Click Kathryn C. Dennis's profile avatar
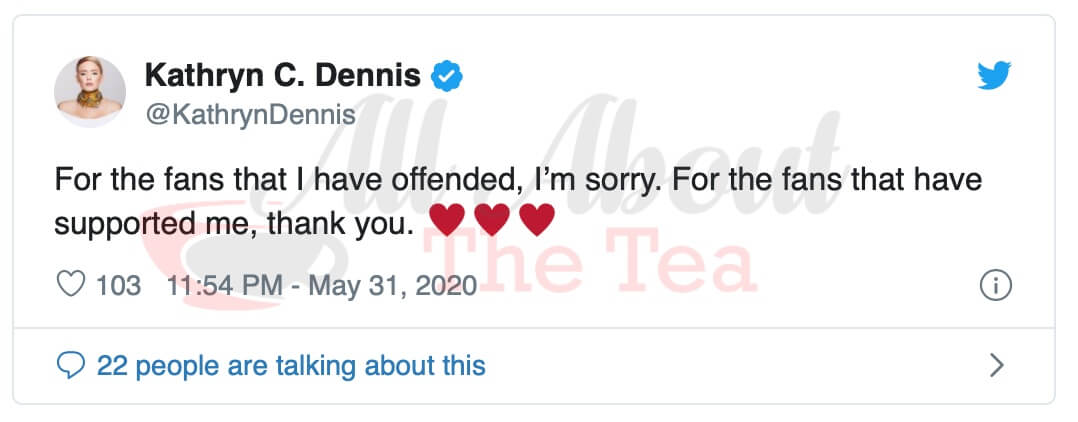The height and width of the screenshot is (422, 1078). [90, 92]
